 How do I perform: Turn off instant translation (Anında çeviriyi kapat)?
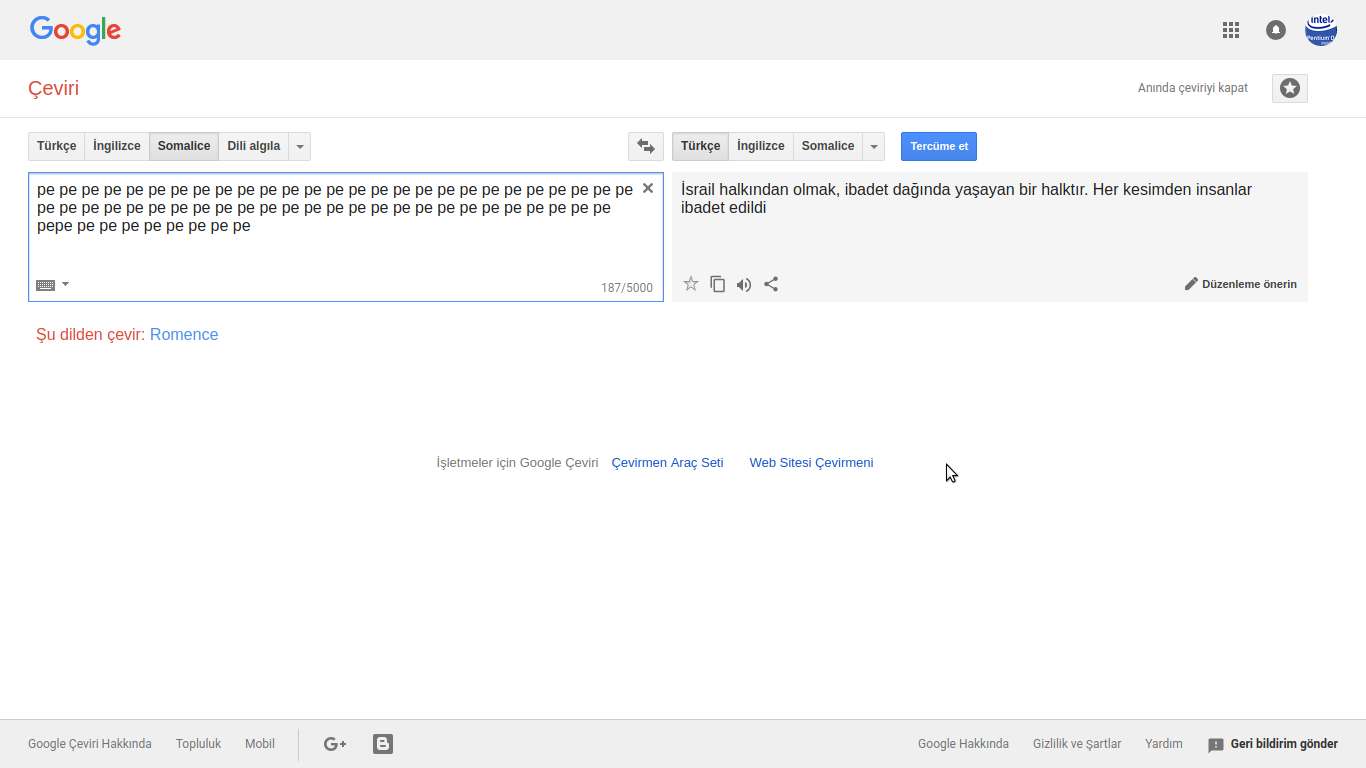click(1193, 88)
